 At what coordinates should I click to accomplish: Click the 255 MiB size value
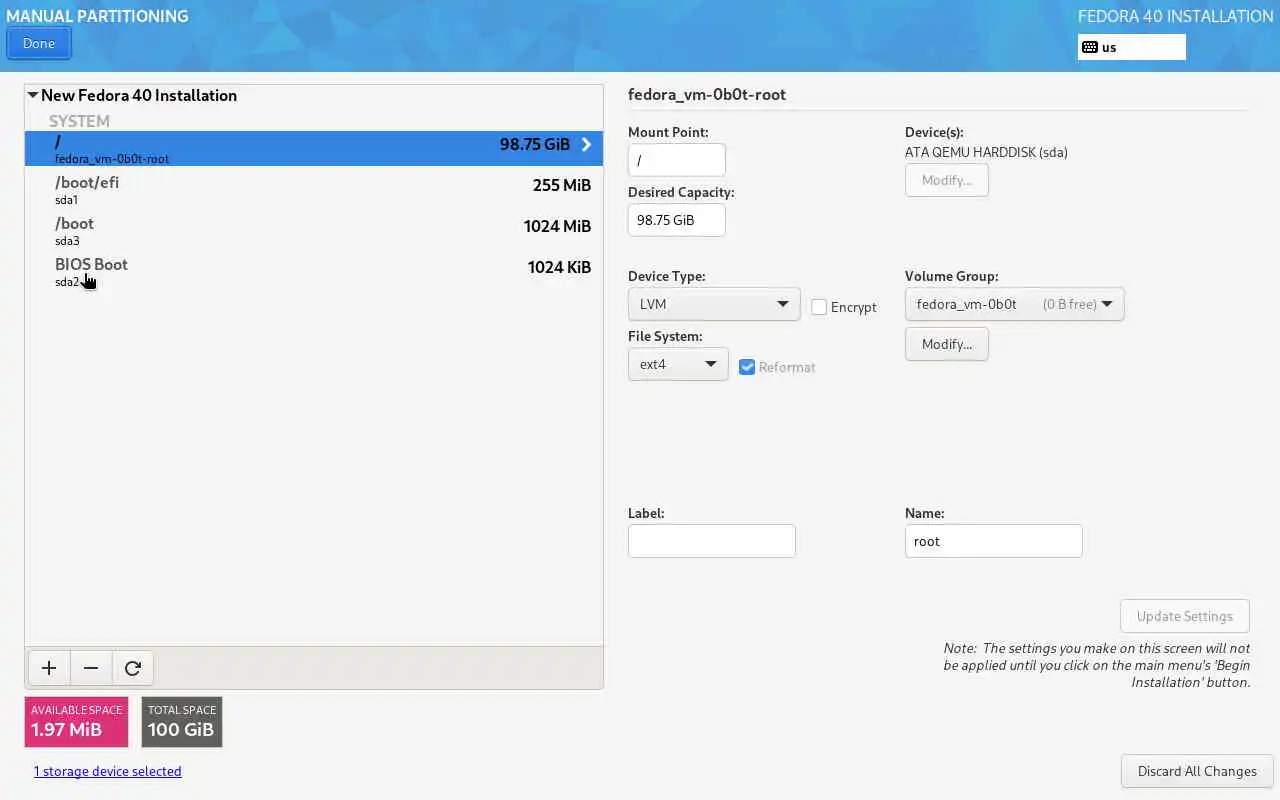coord(562,185)
